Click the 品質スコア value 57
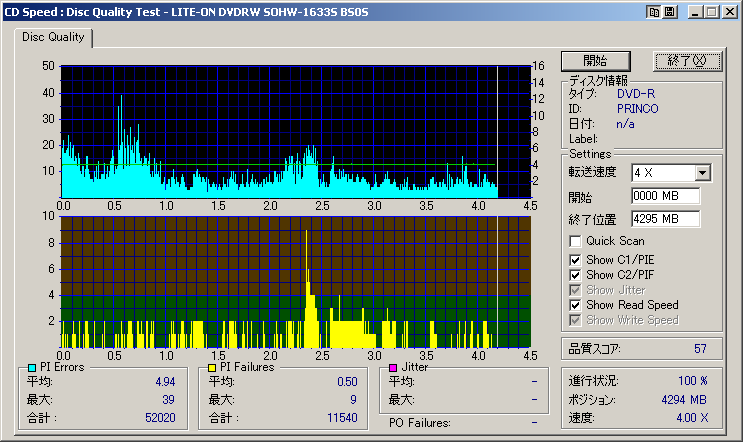This screenshot has width=743, height=442. coord(700,349)
